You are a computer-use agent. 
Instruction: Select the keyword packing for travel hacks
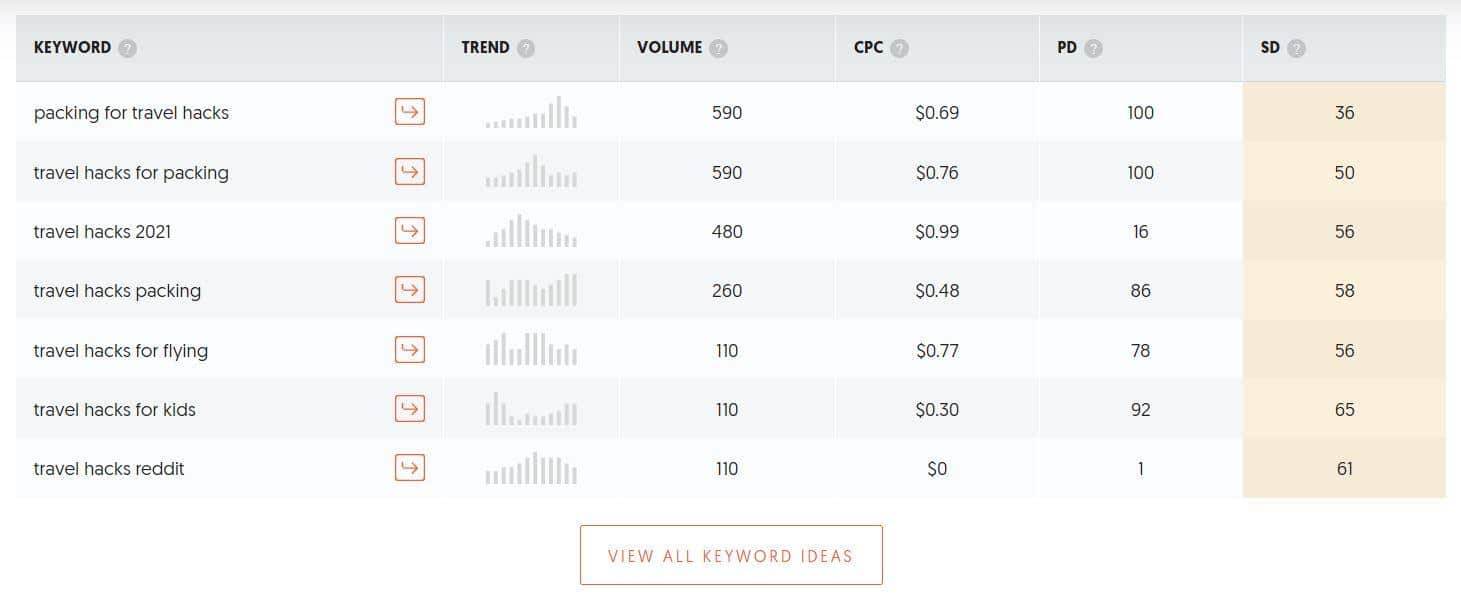[131, 113]
